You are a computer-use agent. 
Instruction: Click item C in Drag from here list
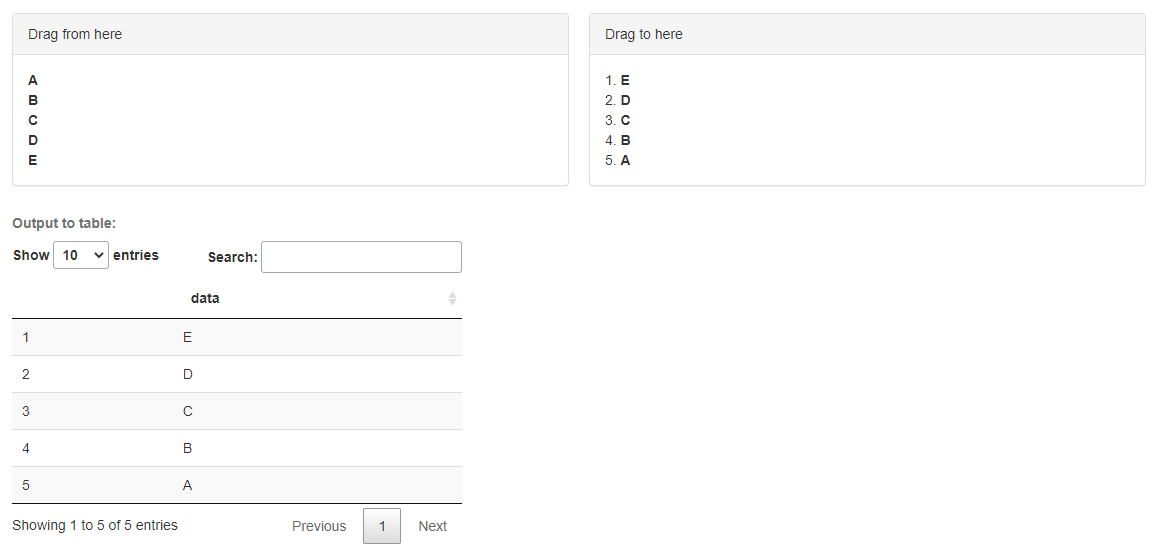coord(33,120)
